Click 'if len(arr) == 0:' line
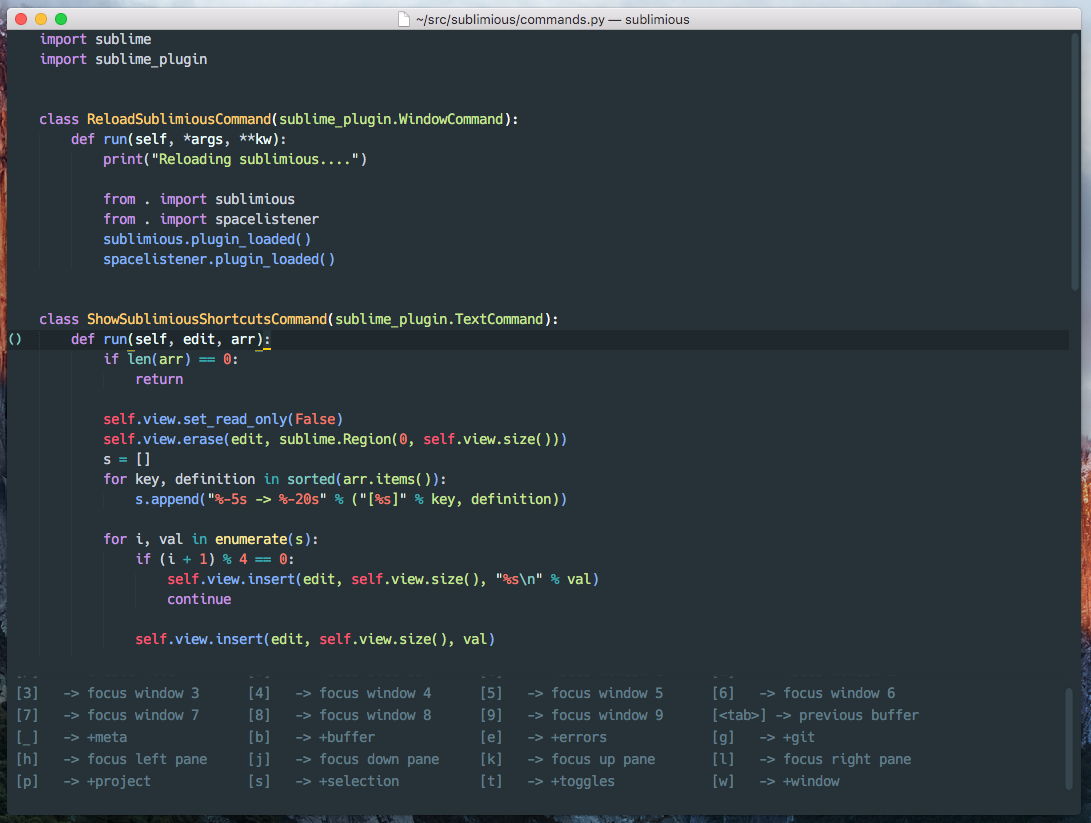Viewport: 1091px width, 823px height. click(x=170, y=360)
